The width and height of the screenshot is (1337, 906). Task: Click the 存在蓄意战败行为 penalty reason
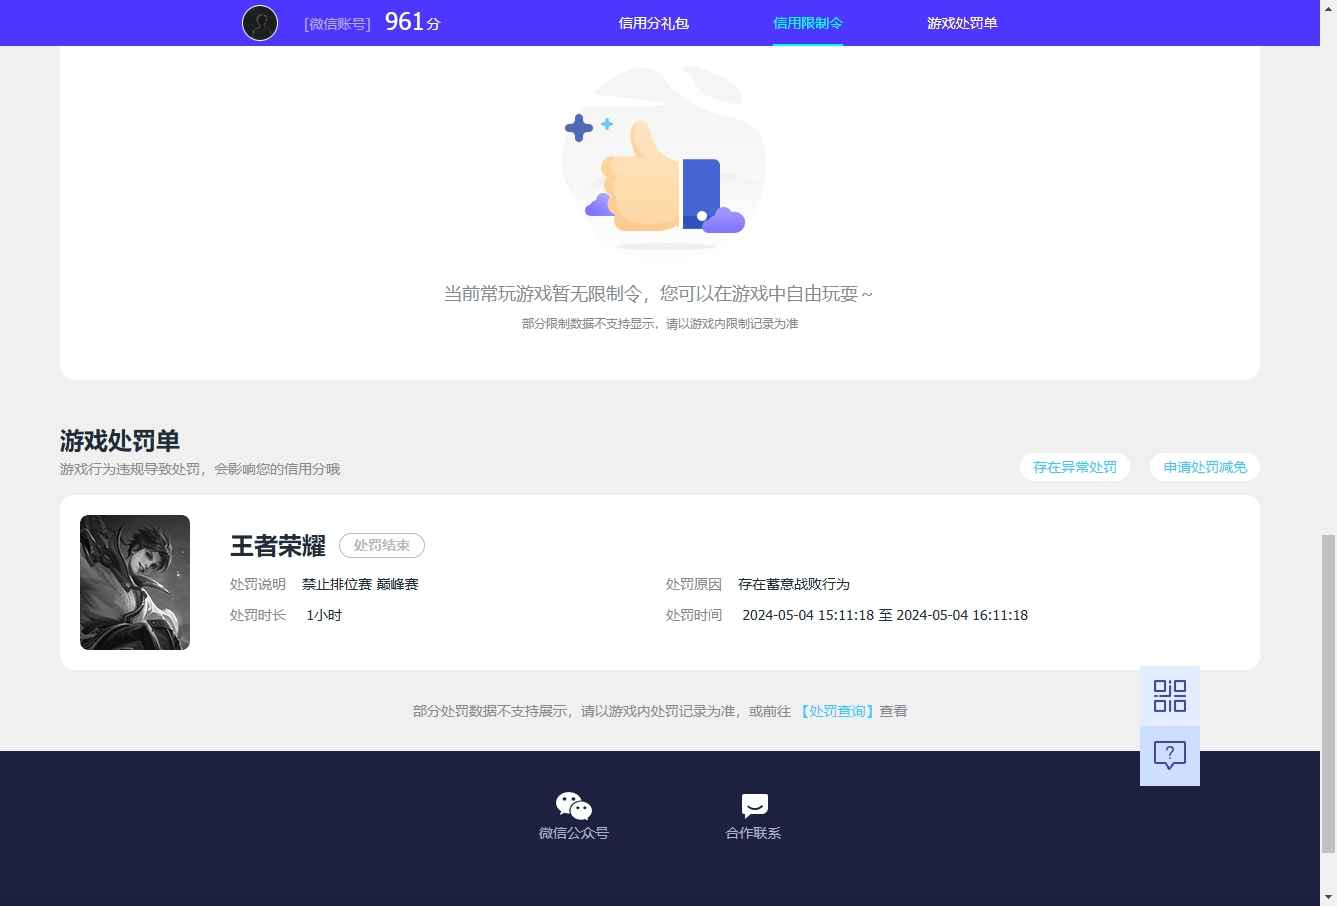[x=794, y=584]
